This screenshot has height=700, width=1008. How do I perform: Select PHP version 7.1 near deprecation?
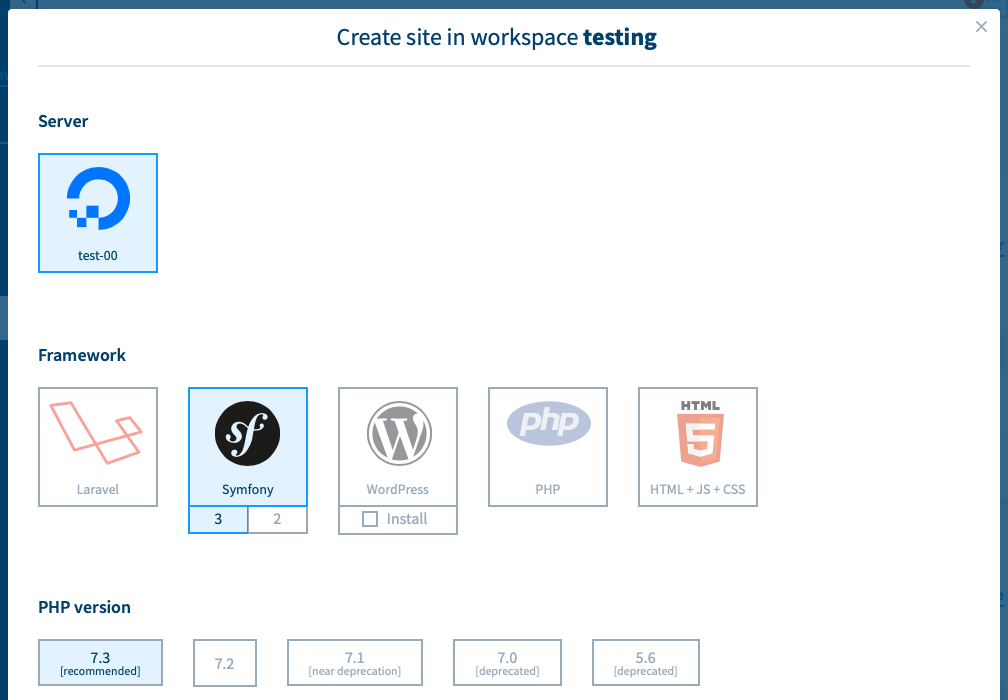coord(355,663)
